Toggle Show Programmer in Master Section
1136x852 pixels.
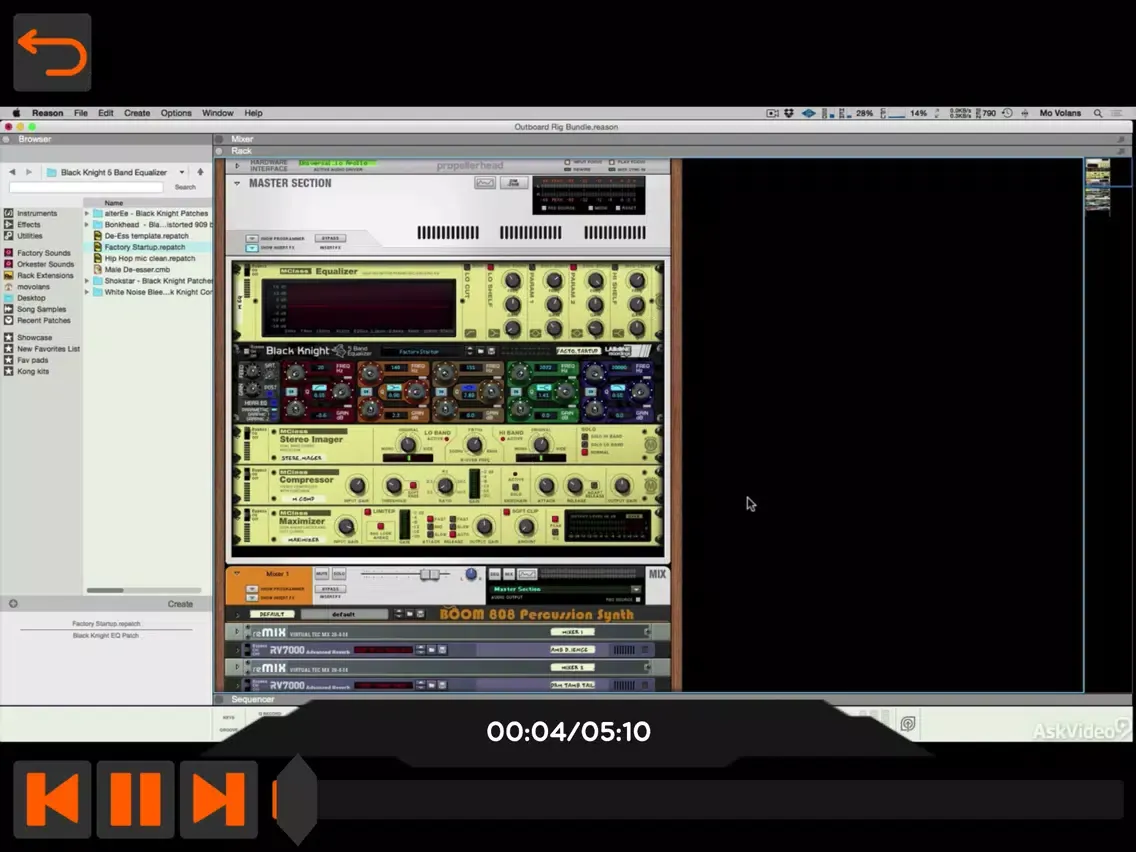[251, 238]
